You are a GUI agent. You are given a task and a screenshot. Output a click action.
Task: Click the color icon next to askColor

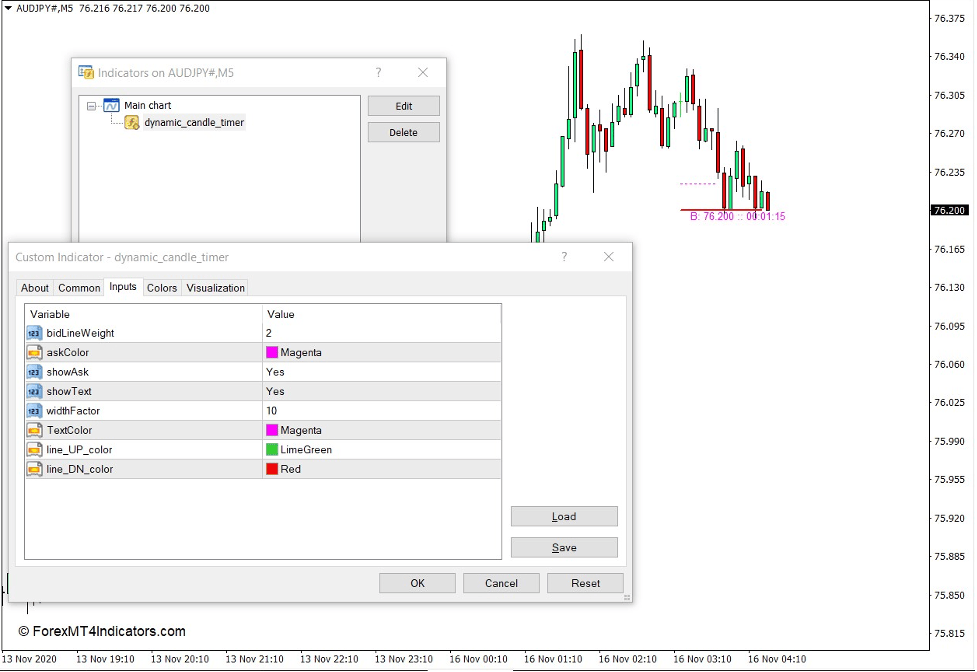33,352
